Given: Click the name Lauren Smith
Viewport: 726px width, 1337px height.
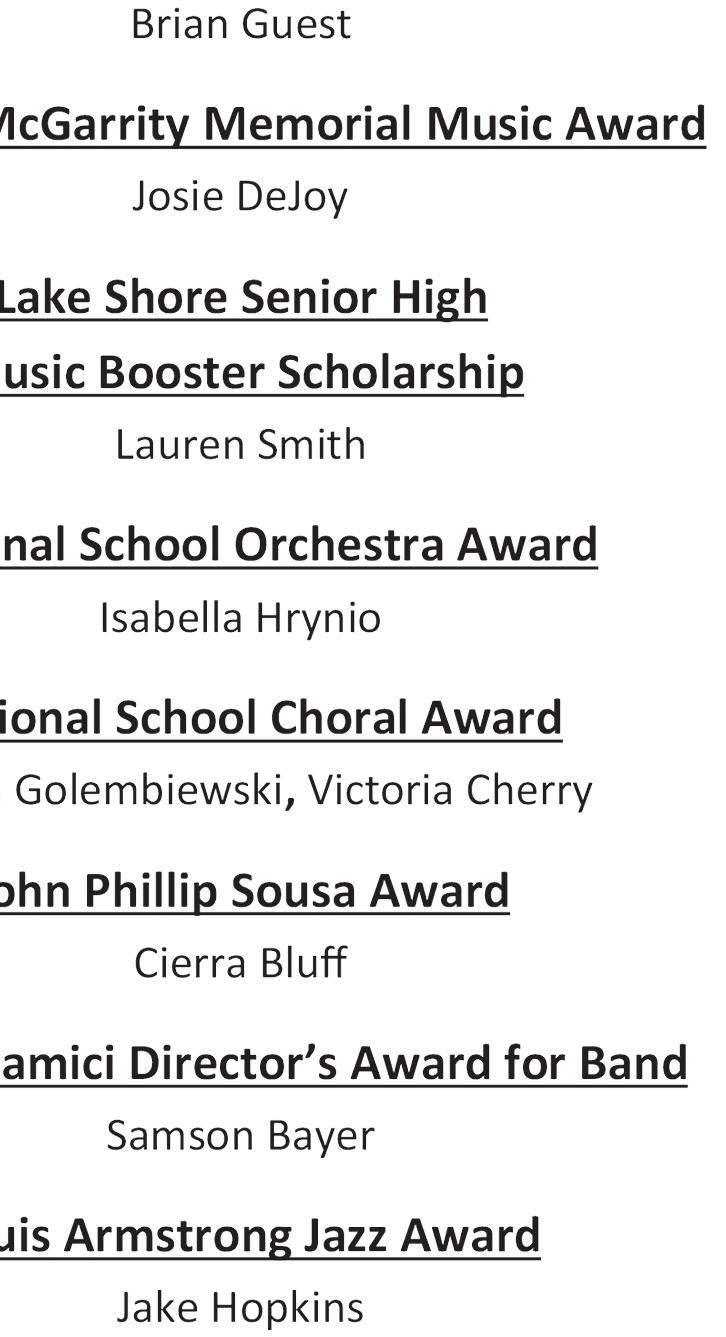Looking at the screenshot, I should click(240, 444).
